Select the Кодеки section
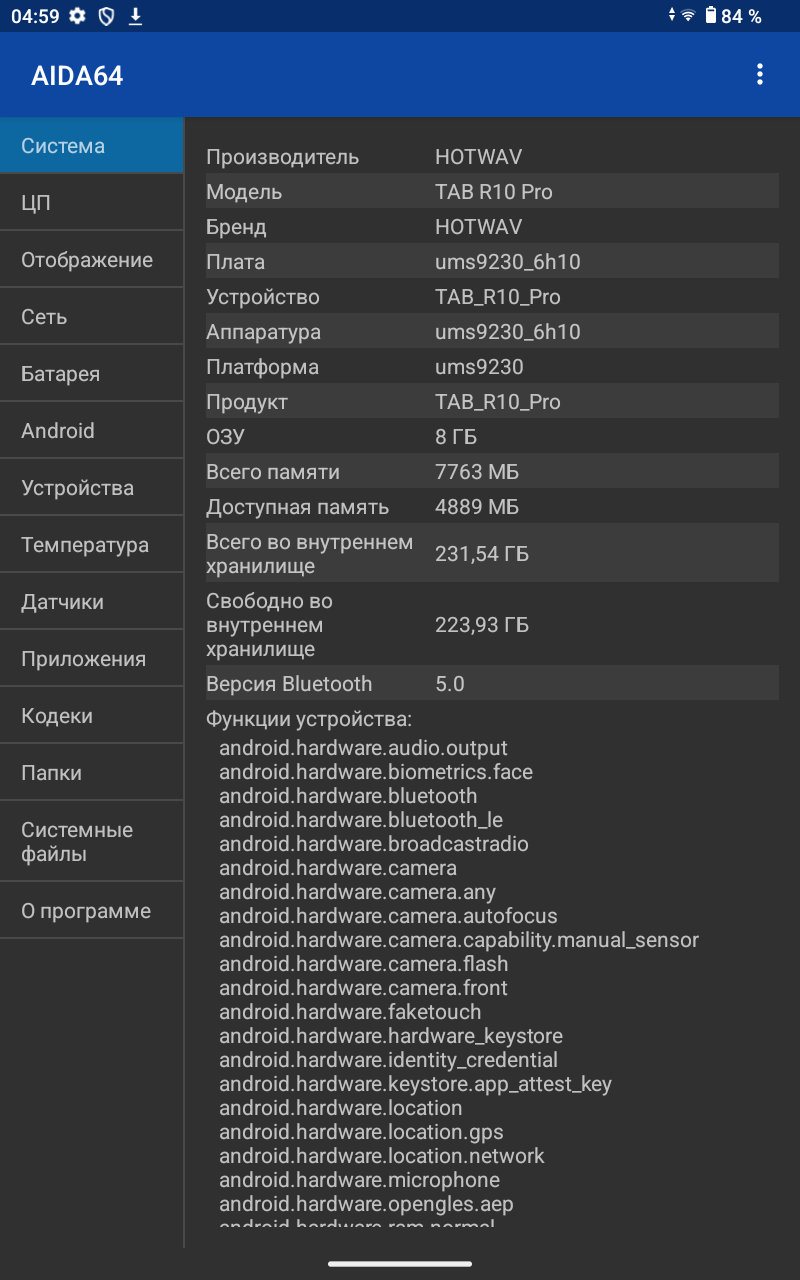Image resolution: width=800 pixels, height=1280 pixels. pos(91,716)
